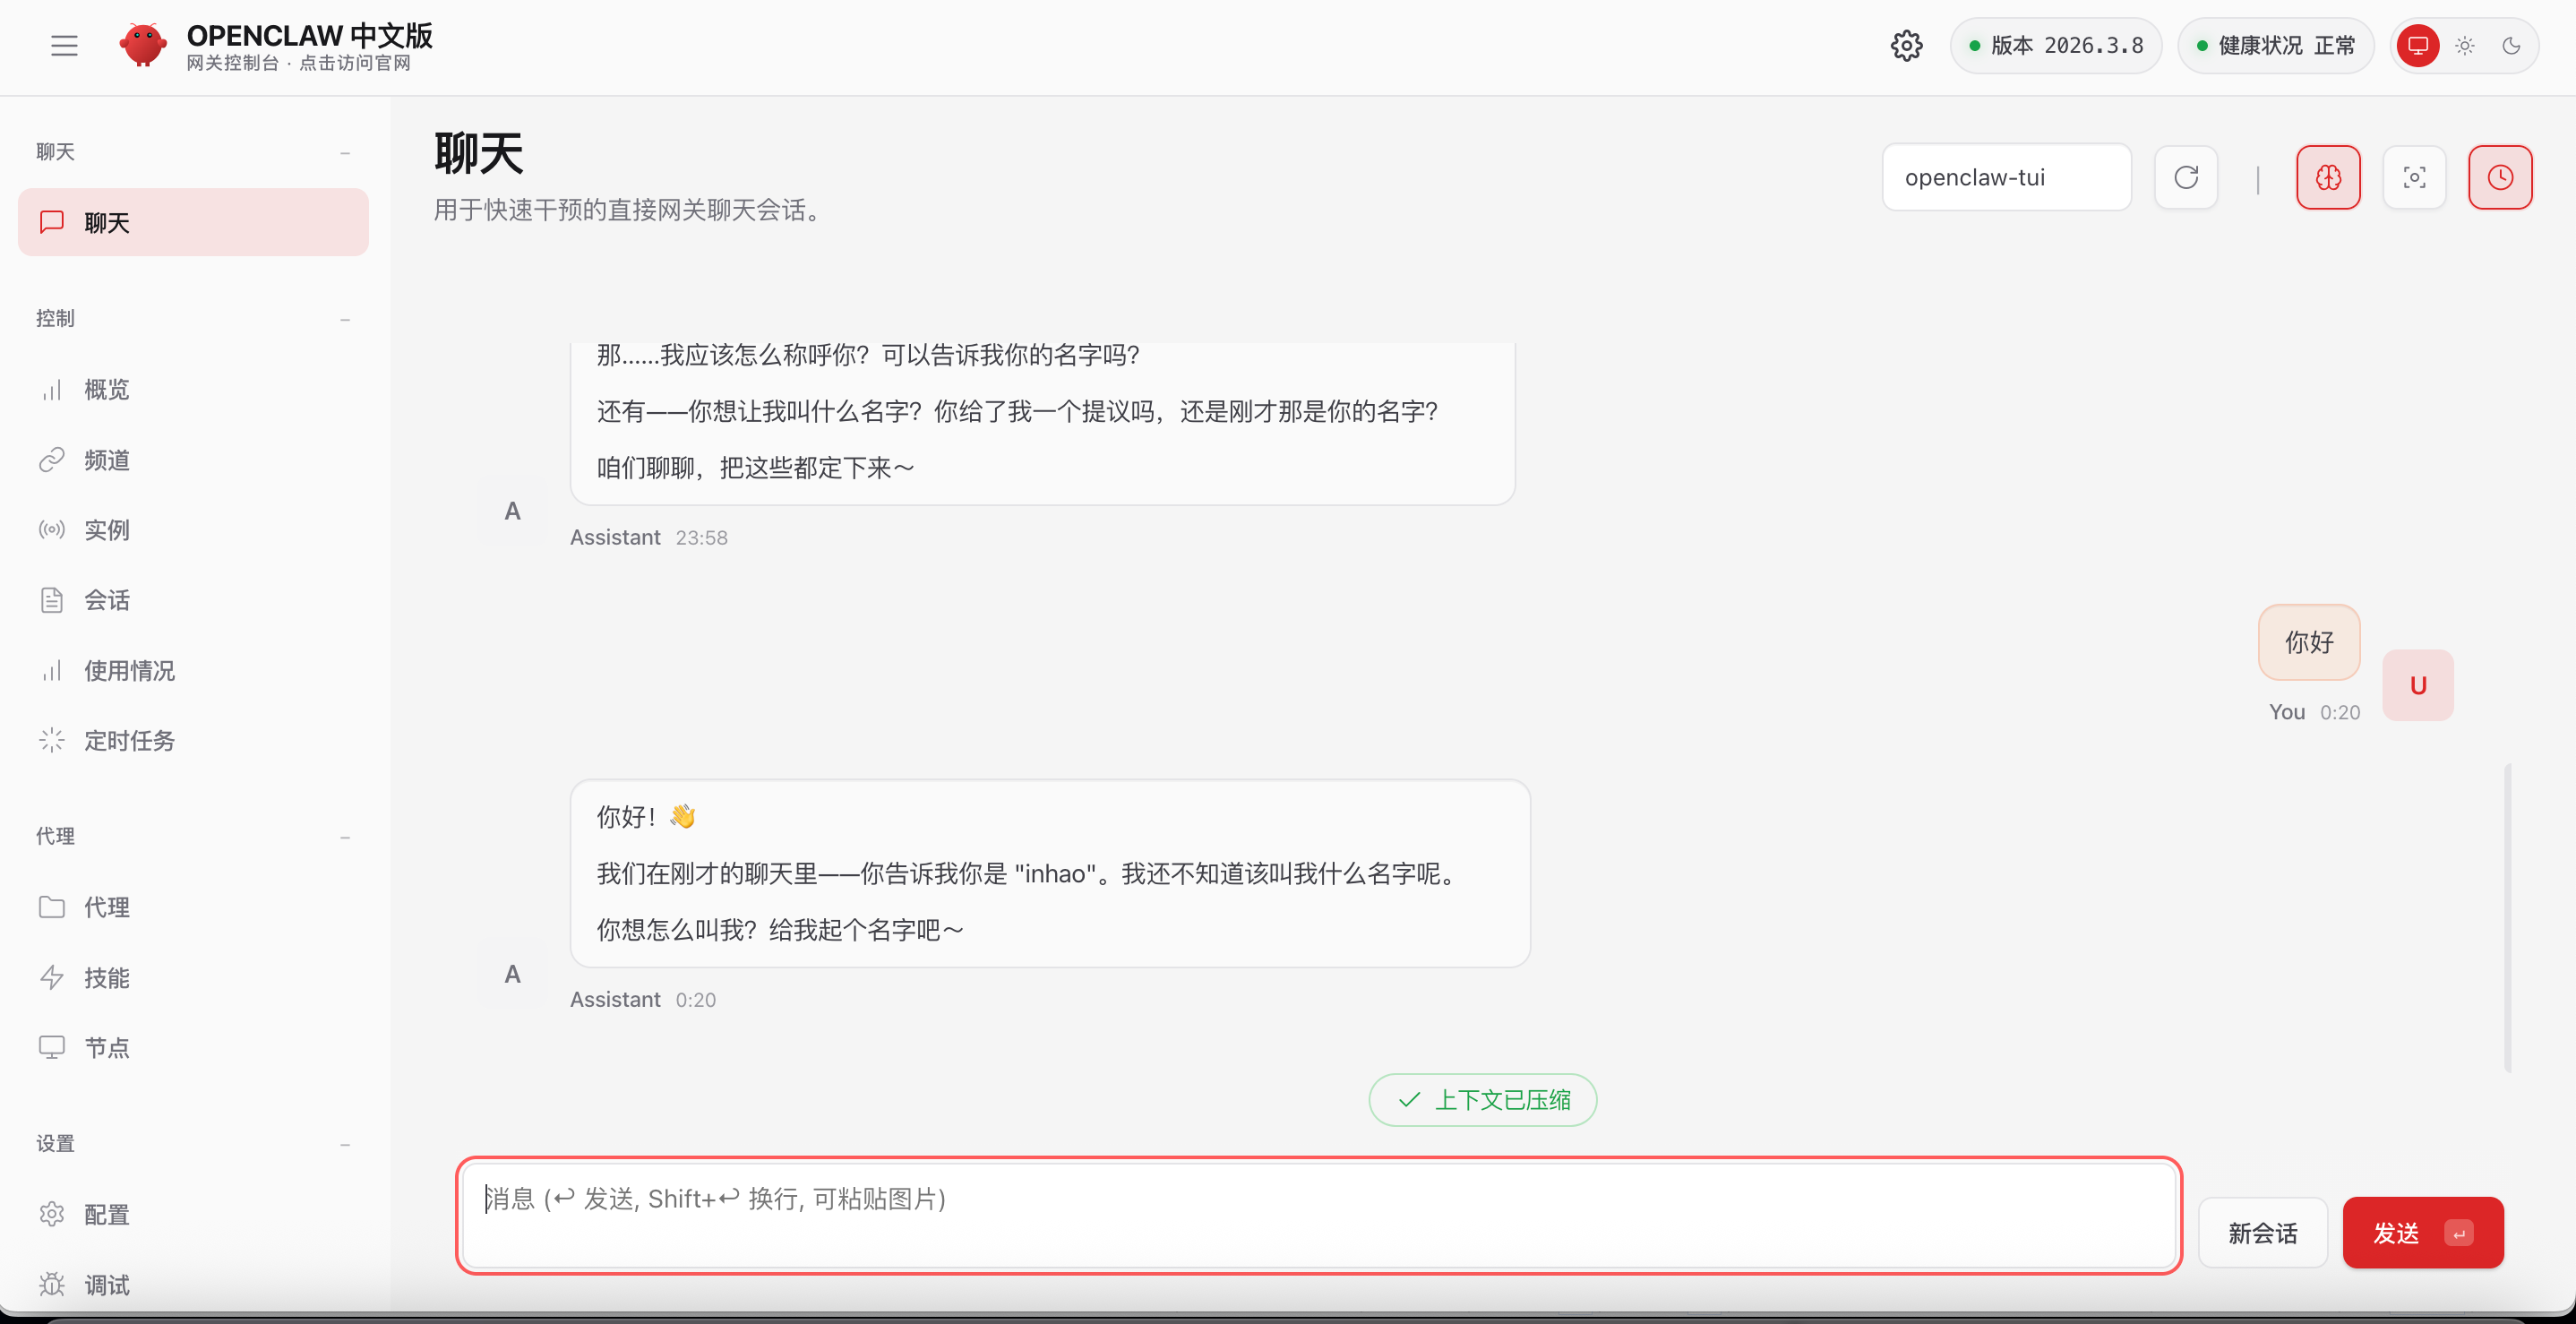Switch to dark moon theme
The height and width of the screenshot is (1324, 2576).
(2511, 45)
